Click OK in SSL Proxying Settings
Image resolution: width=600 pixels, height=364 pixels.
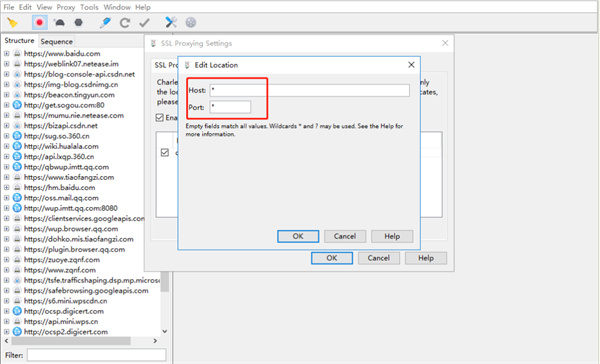pyautogui.click(x=332, y=258)
